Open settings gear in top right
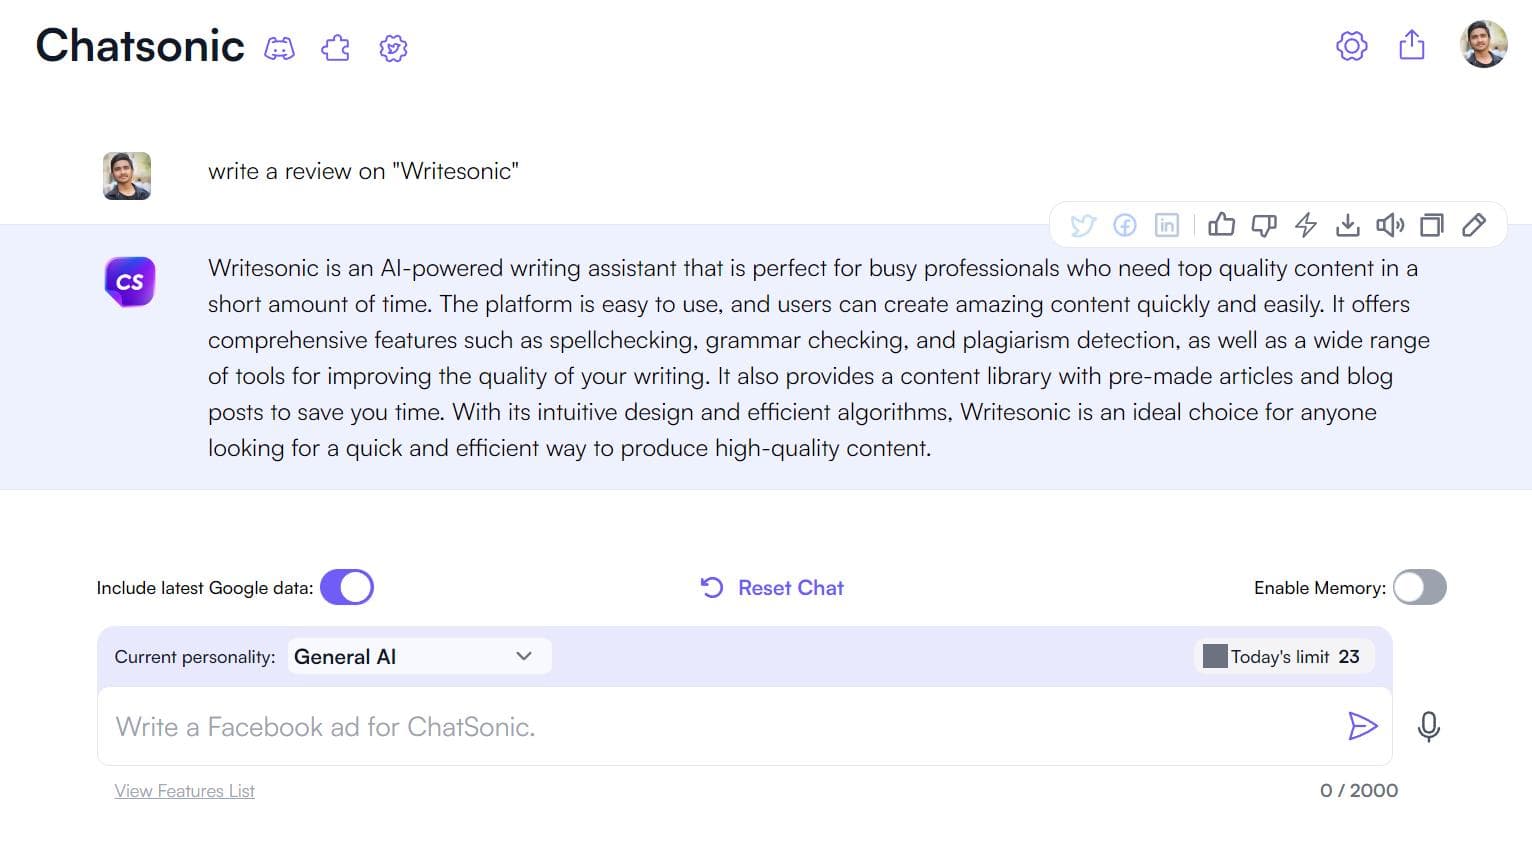 pyautogui.click(x=1351, y=45)
